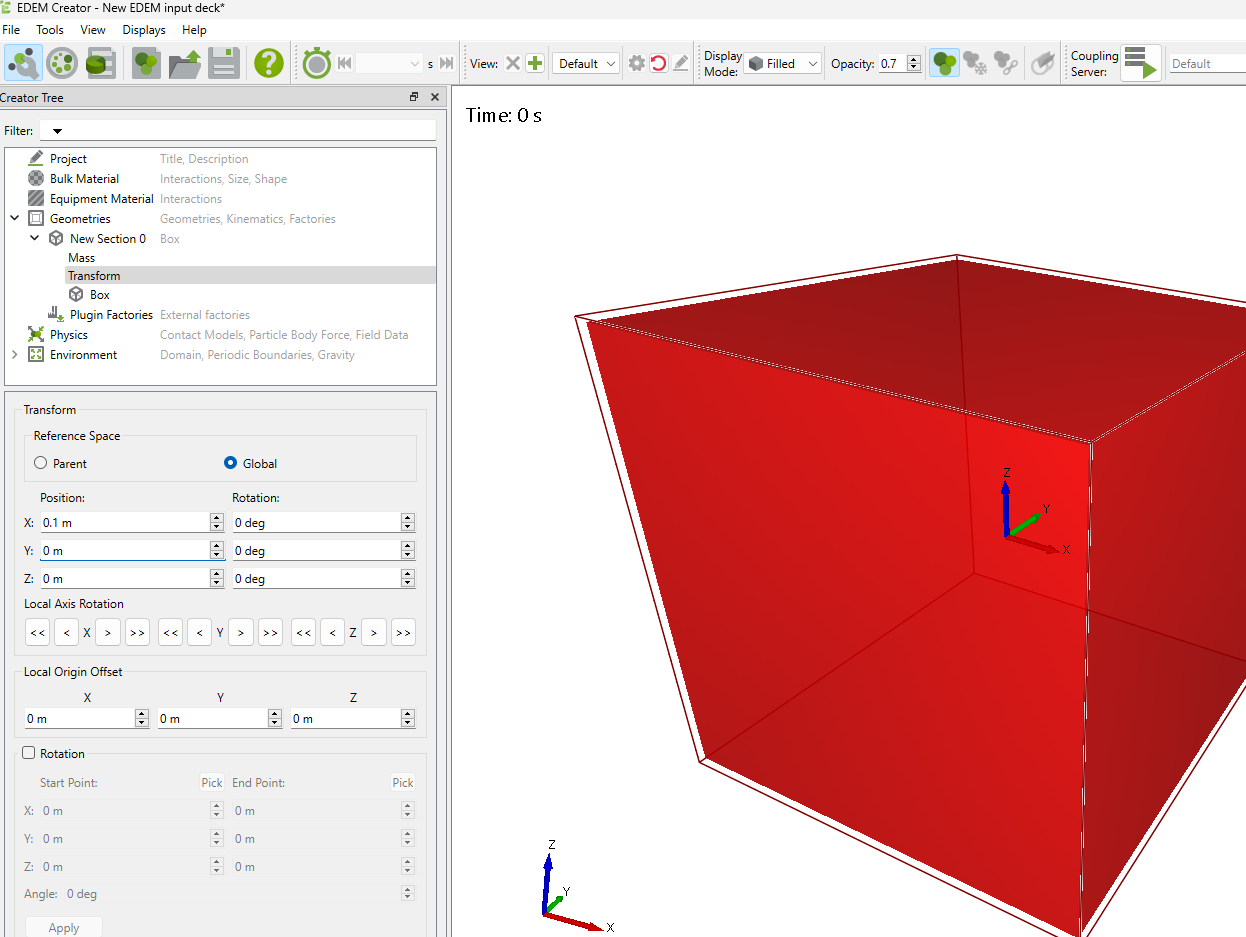Open view settings gear icon
This screenshot has width=1246, height=937.
click(637, 63)
